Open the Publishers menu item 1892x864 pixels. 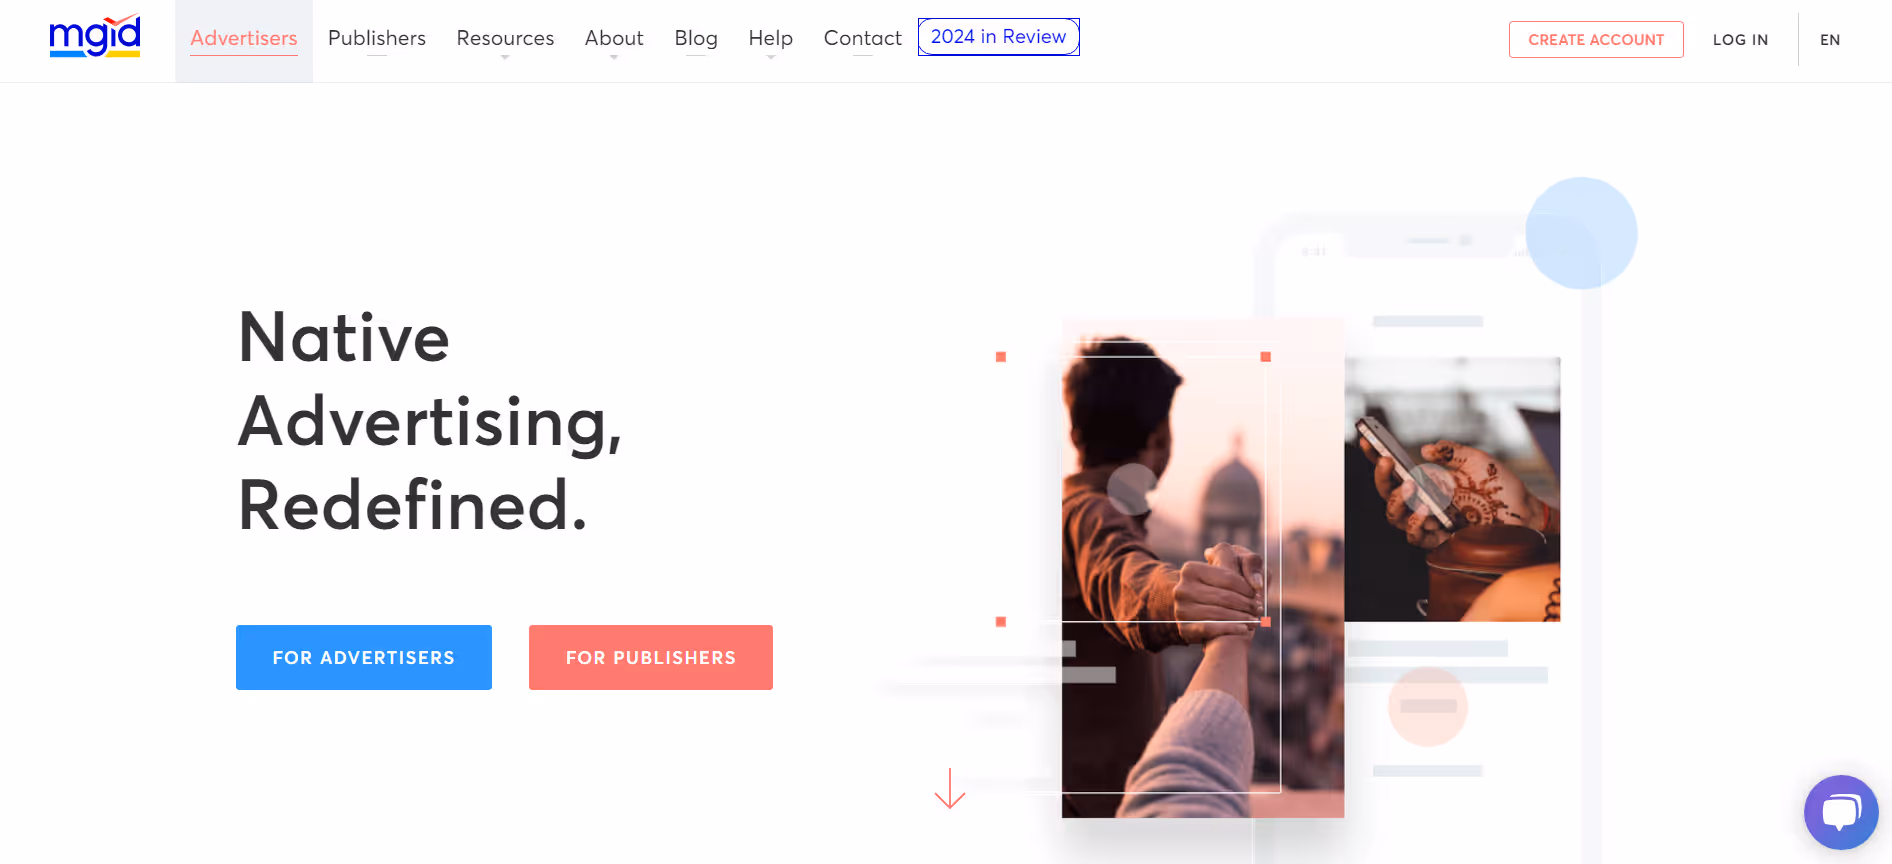(377, 39)
